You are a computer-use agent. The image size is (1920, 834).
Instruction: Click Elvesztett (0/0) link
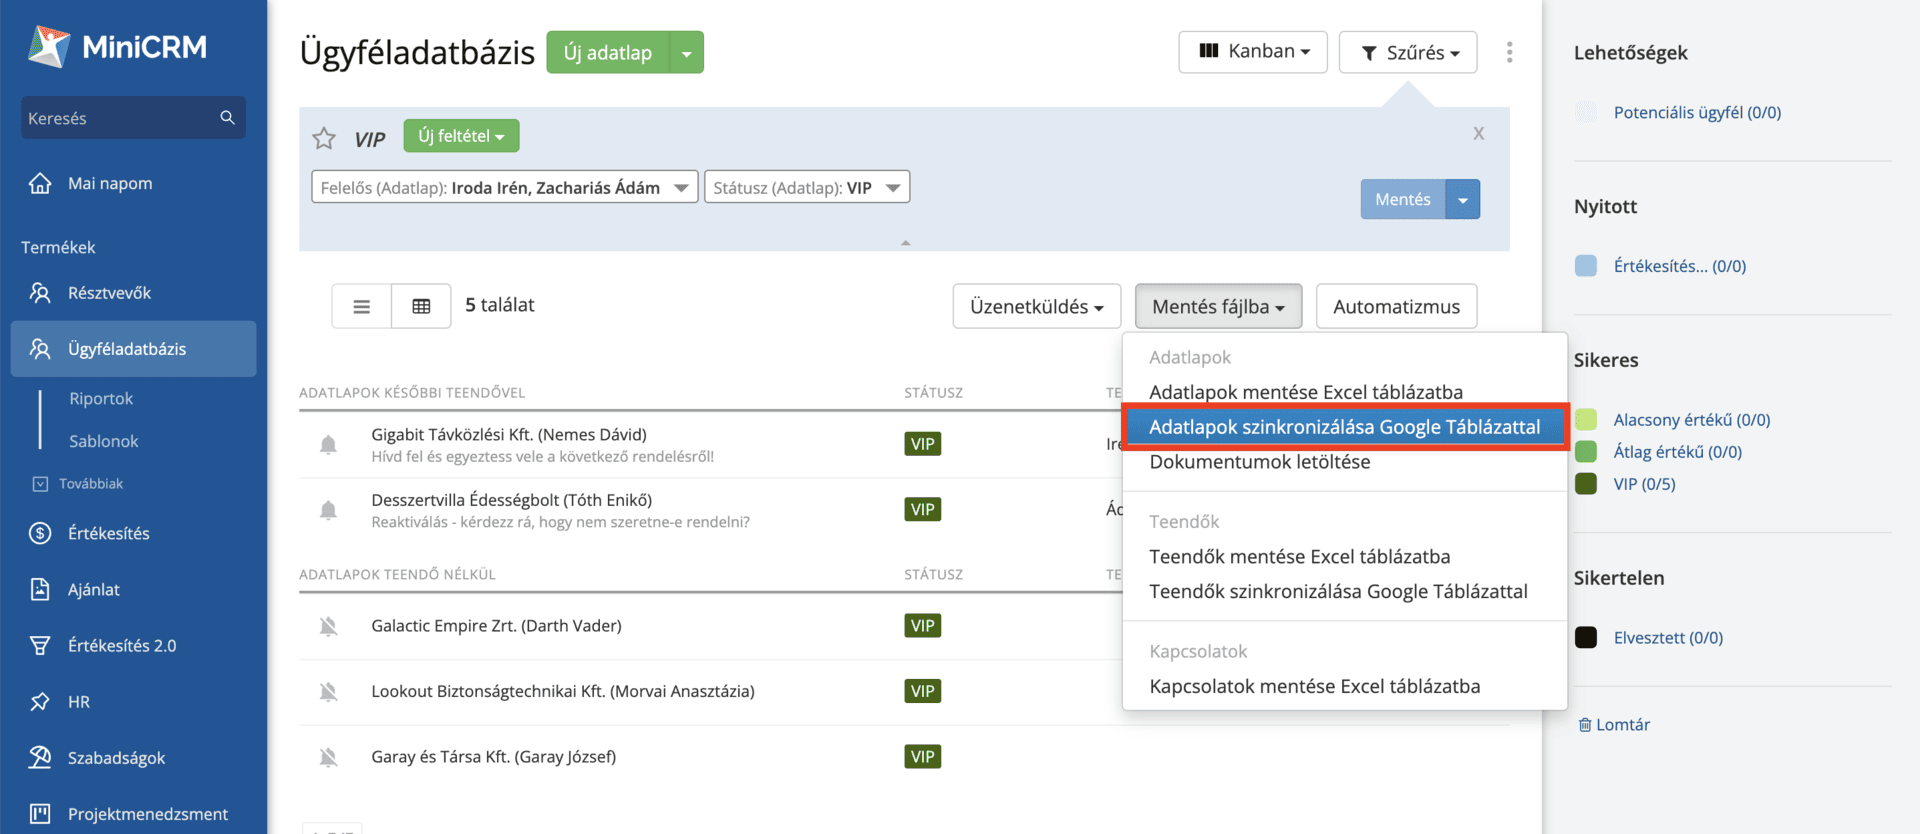coord(1668,638)
